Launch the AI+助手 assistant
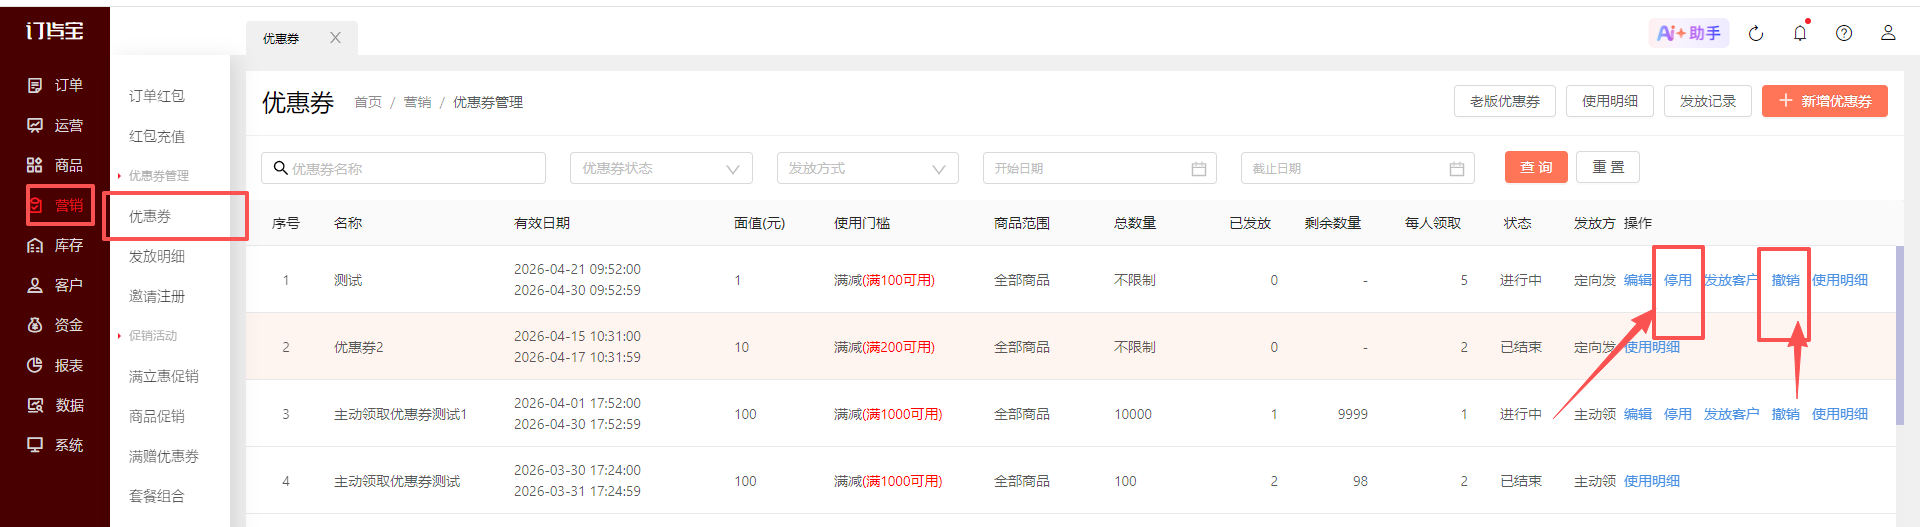This screenshot has height=527, width=1920. pos(1689,33)
